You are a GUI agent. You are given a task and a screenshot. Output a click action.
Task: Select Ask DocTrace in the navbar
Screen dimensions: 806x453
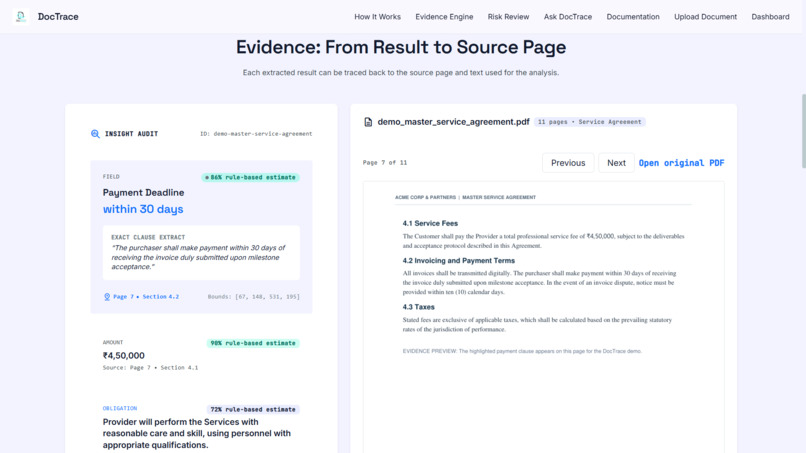[568, 16]
